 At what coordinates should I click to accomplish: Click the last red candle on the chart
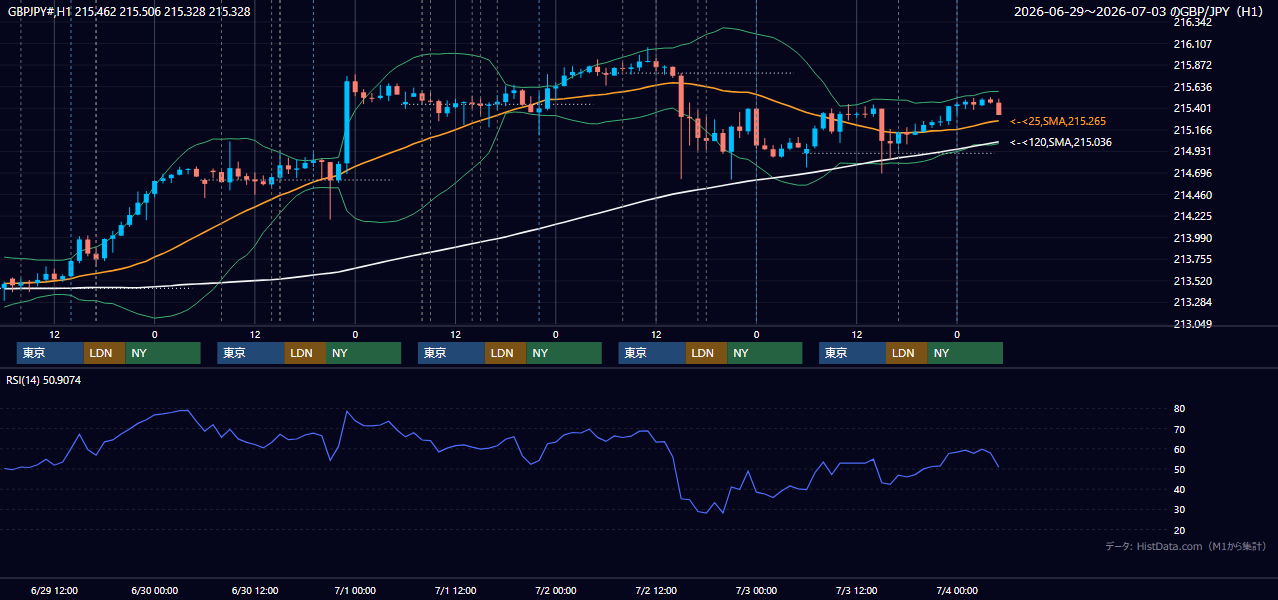999,107
